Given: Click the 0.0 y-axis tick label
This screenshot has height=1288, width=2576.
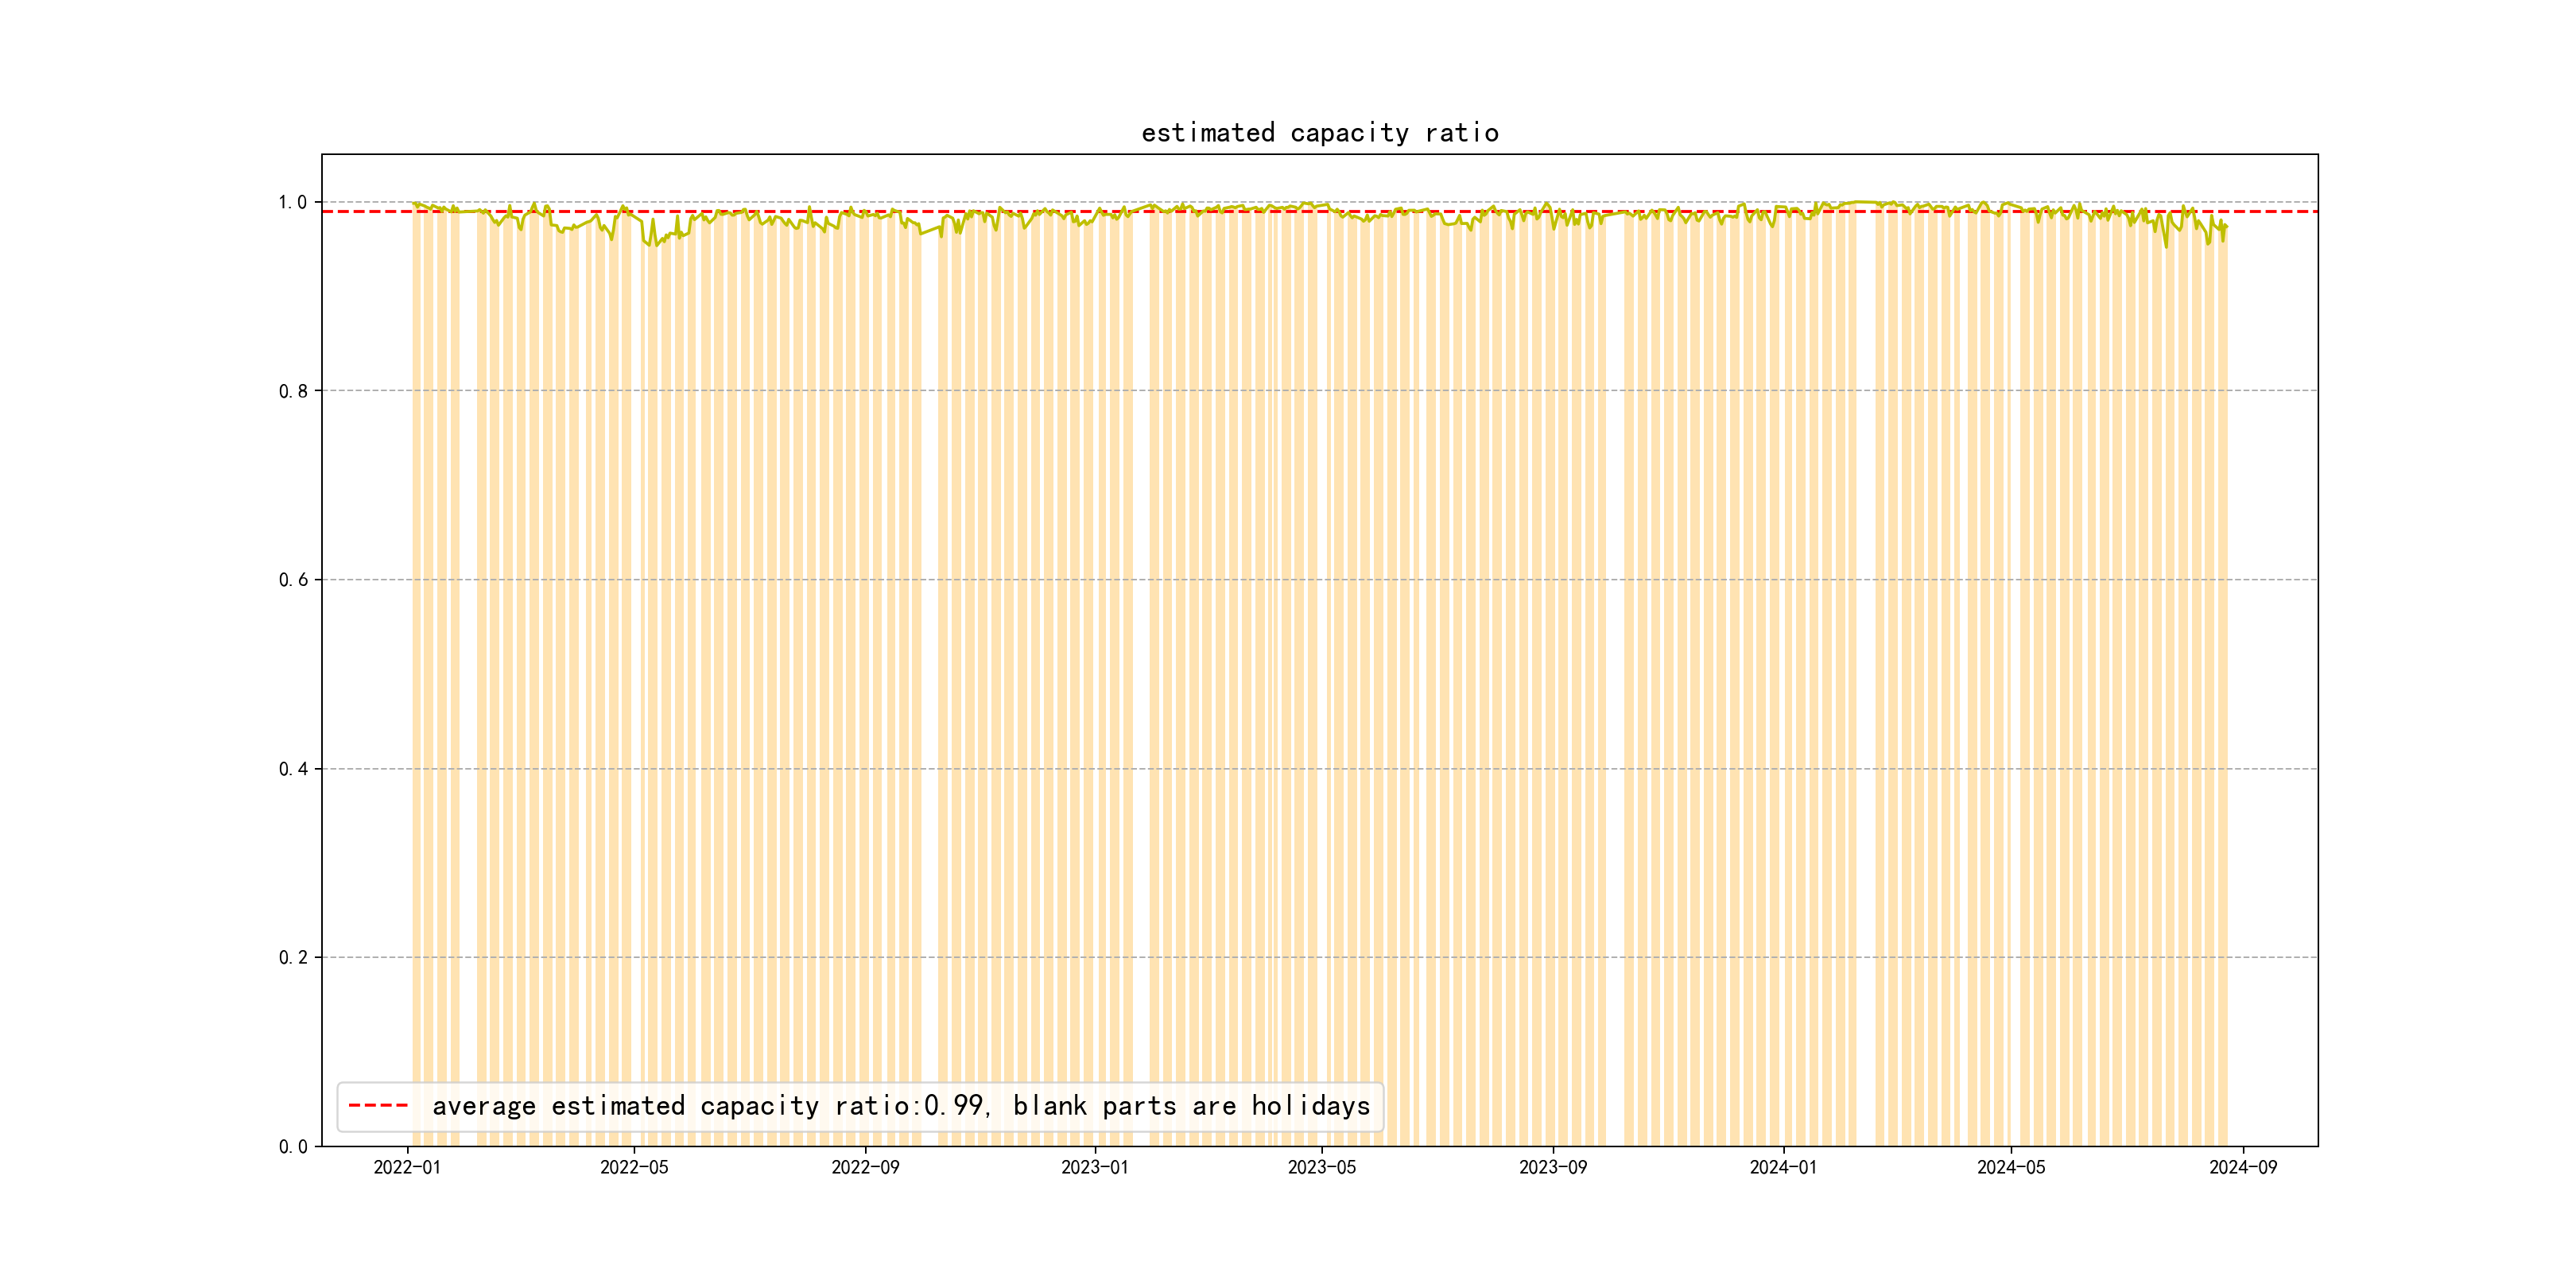Looking at the screenshot, I should [292, 1147].
